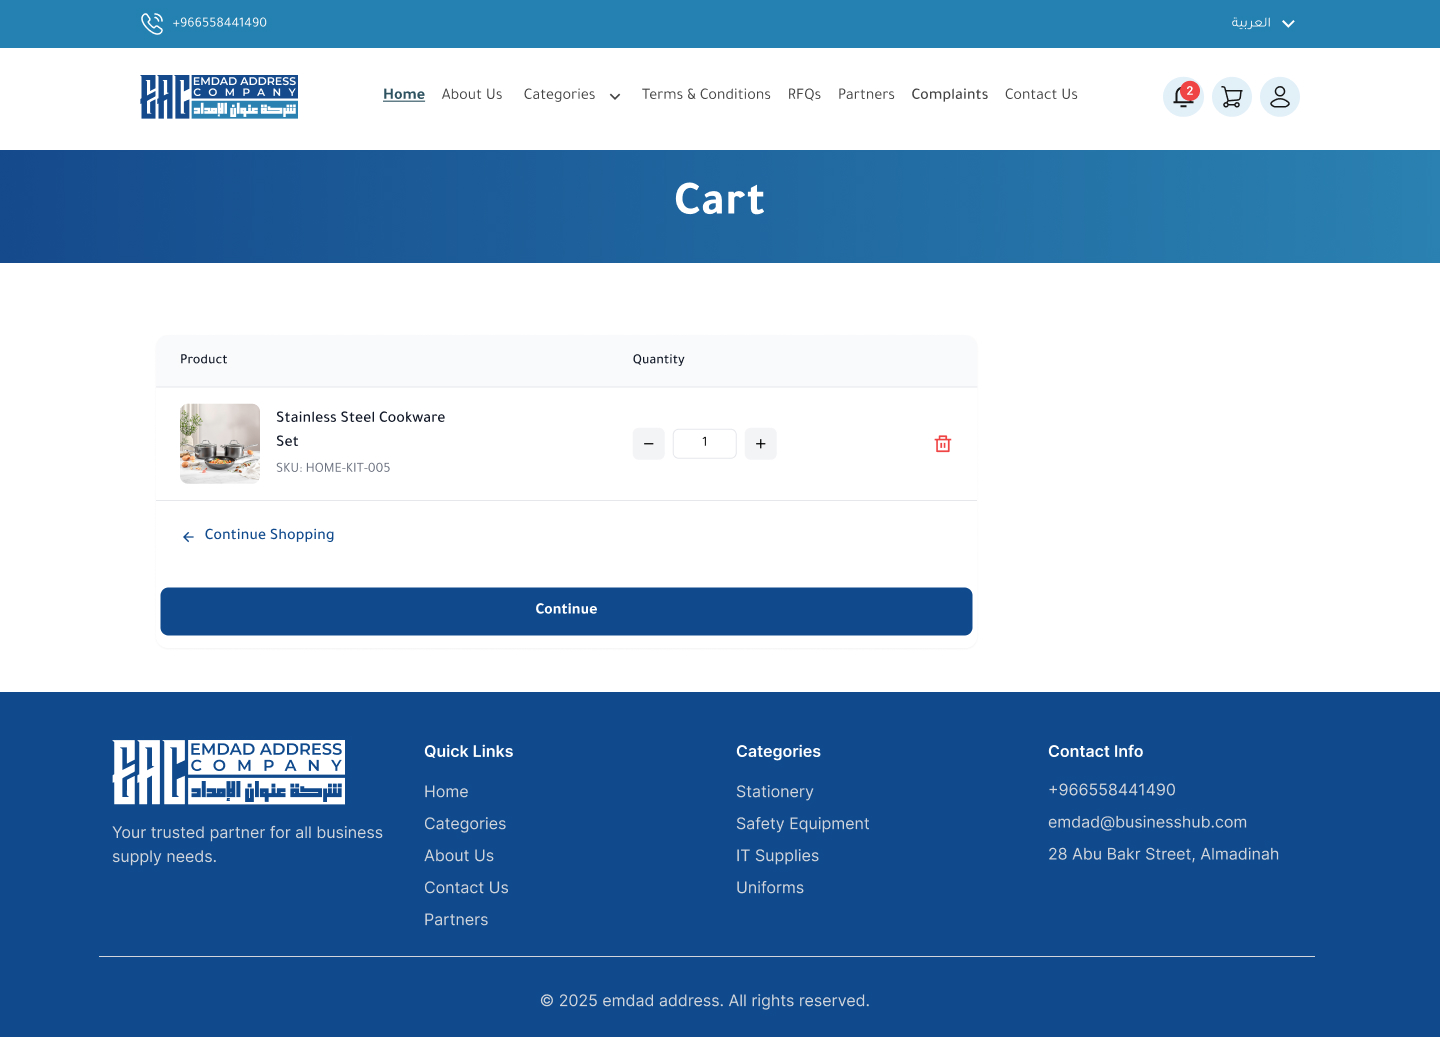Open Safety Equipment category in footer
The width and height of the screenshot is (1440, 1037).
coord(802,824)
